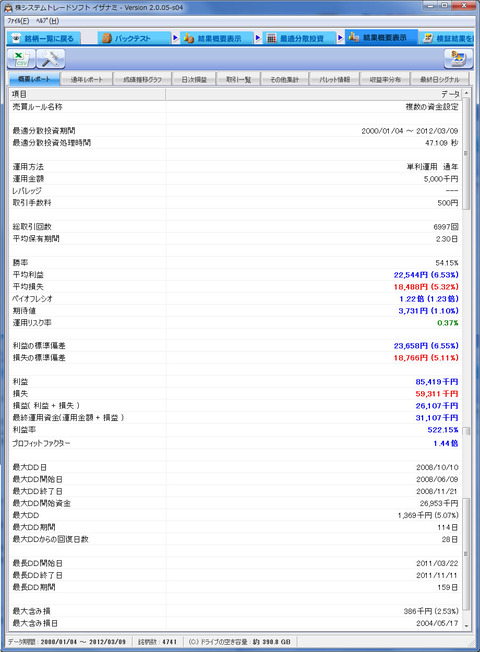Go back via 銘柄一覧に戻る

click(x=44, y=38)
